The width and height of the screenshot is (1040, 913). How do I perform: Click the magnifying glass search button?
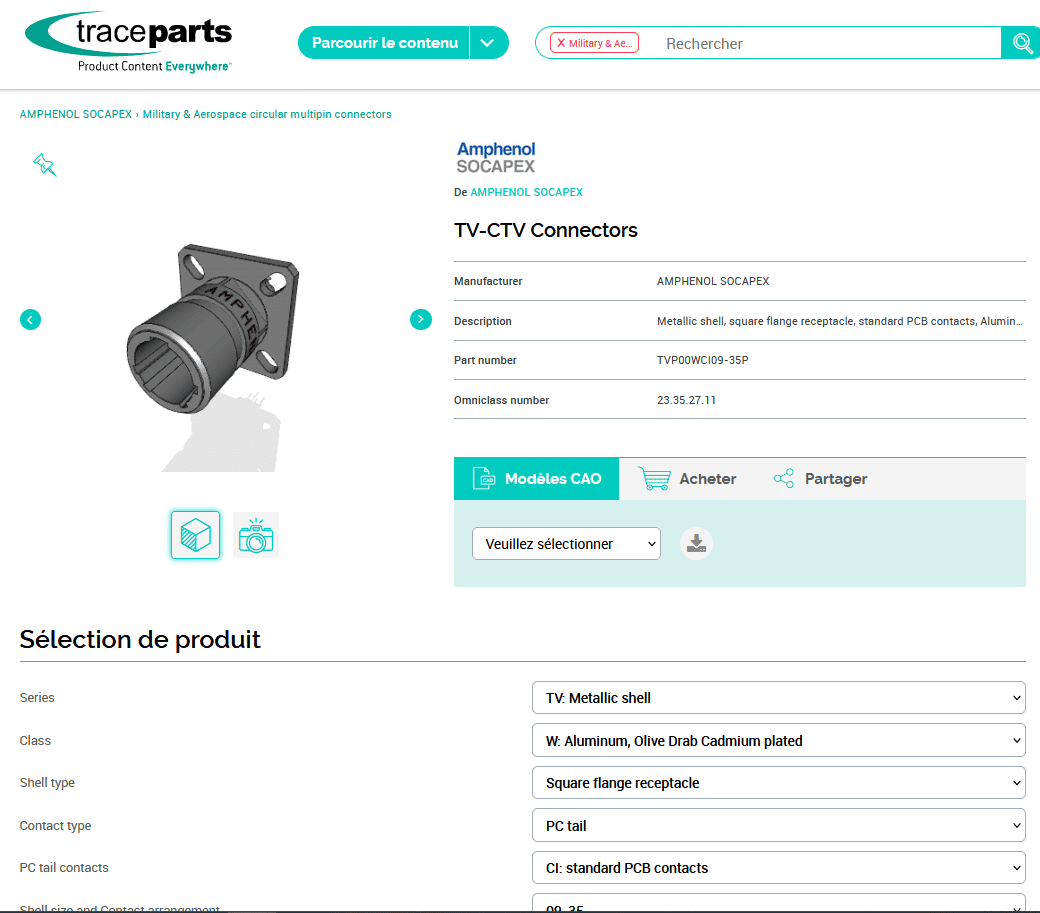[1022, 43]
